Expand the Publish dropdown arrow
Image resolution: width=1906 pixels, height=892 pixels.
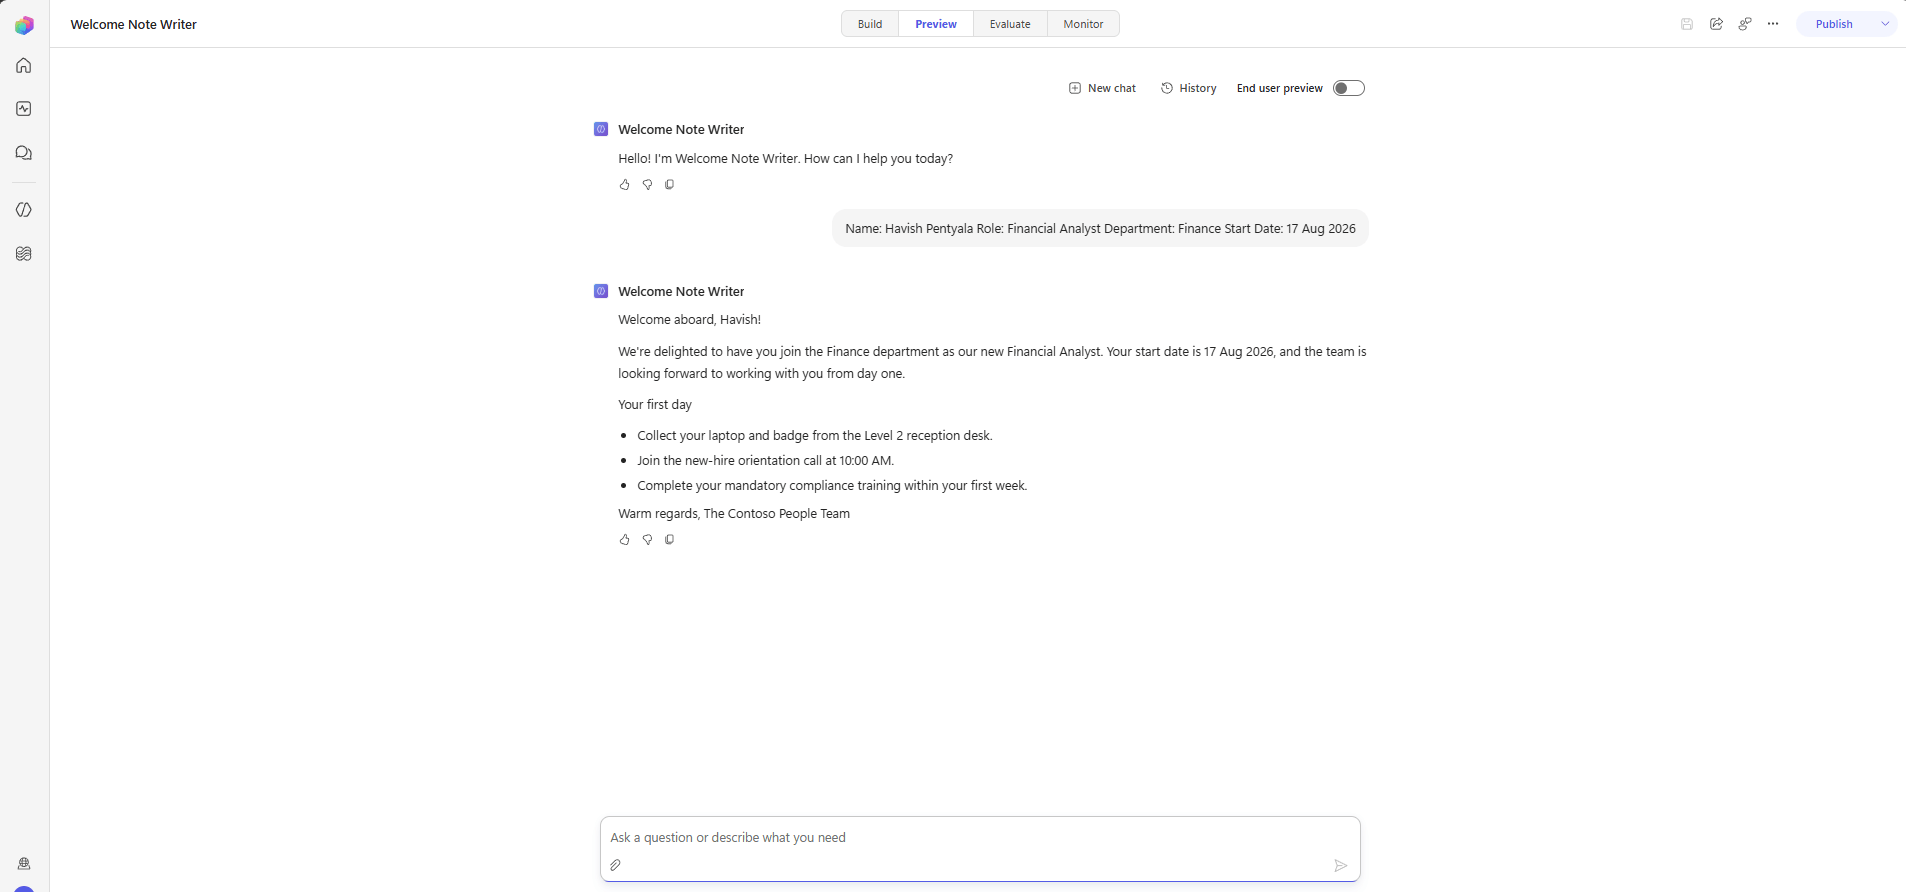point(1885,24)
